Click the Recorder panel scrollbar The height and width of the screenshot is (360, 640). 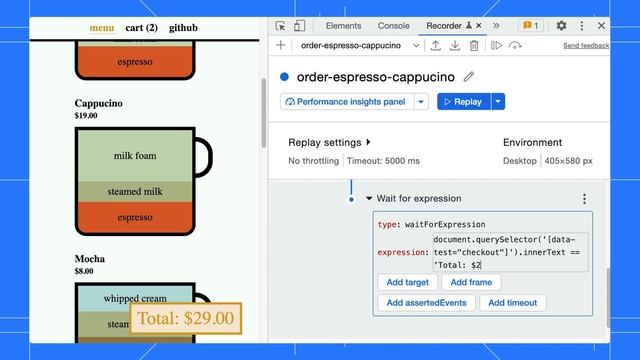point(608,298)
